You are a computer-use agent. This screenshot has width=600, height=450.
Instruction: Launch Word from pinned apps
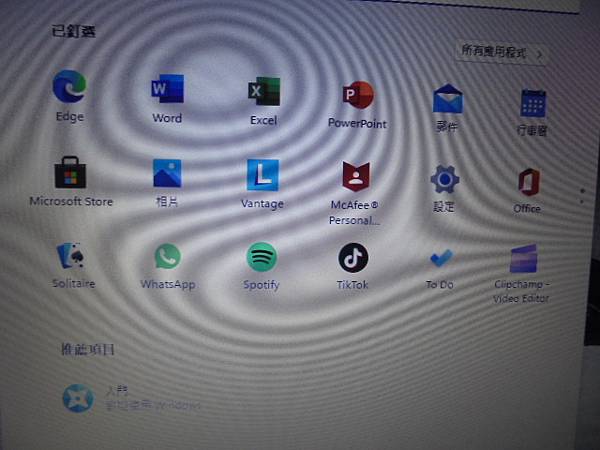[x=168, y=89]
